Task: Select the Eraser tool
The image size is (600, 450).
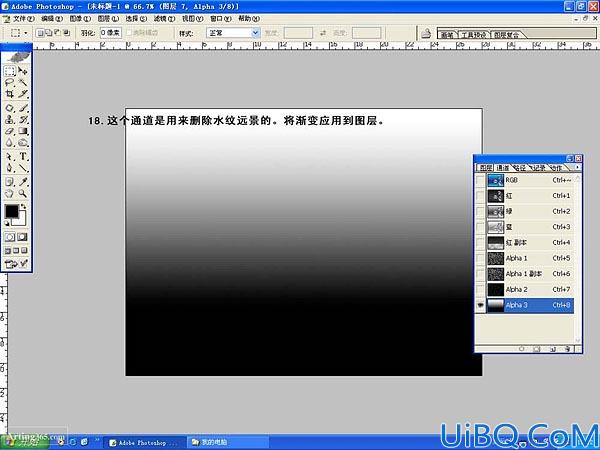Action: pyautogui.click(x=10, y=132)
